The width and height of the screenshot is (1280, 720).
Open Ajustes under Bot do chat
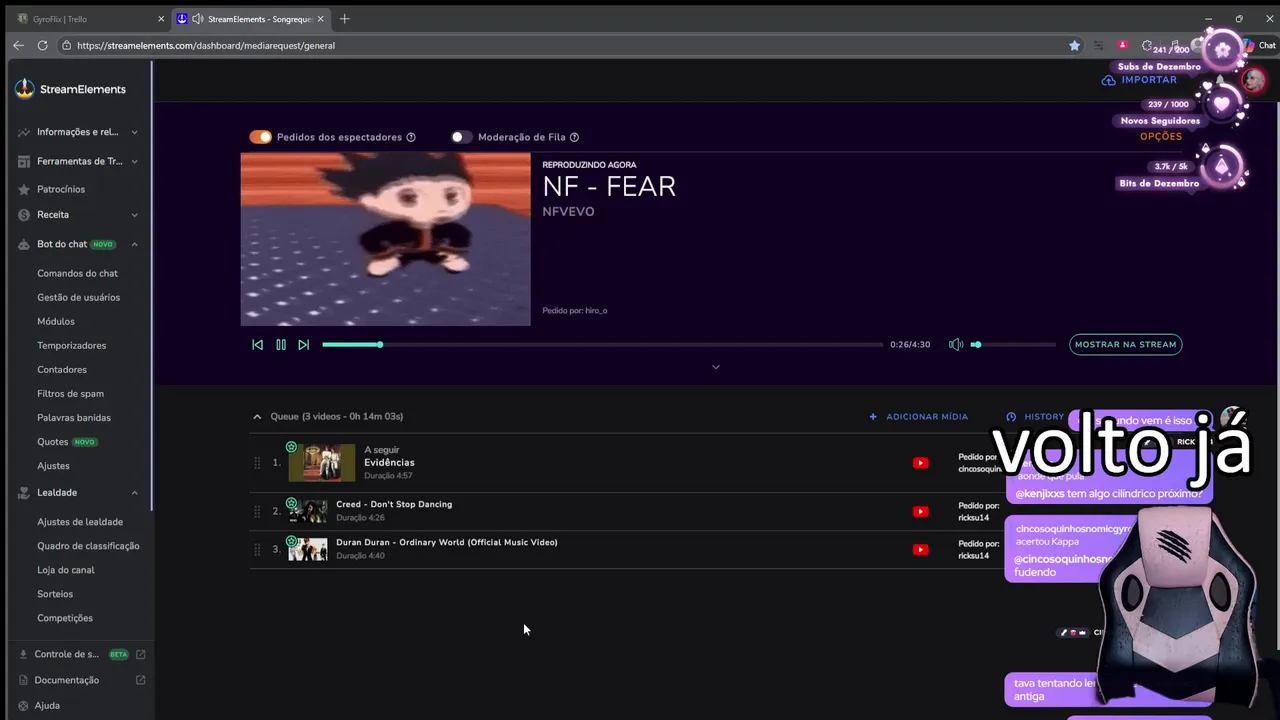point(53,465)
